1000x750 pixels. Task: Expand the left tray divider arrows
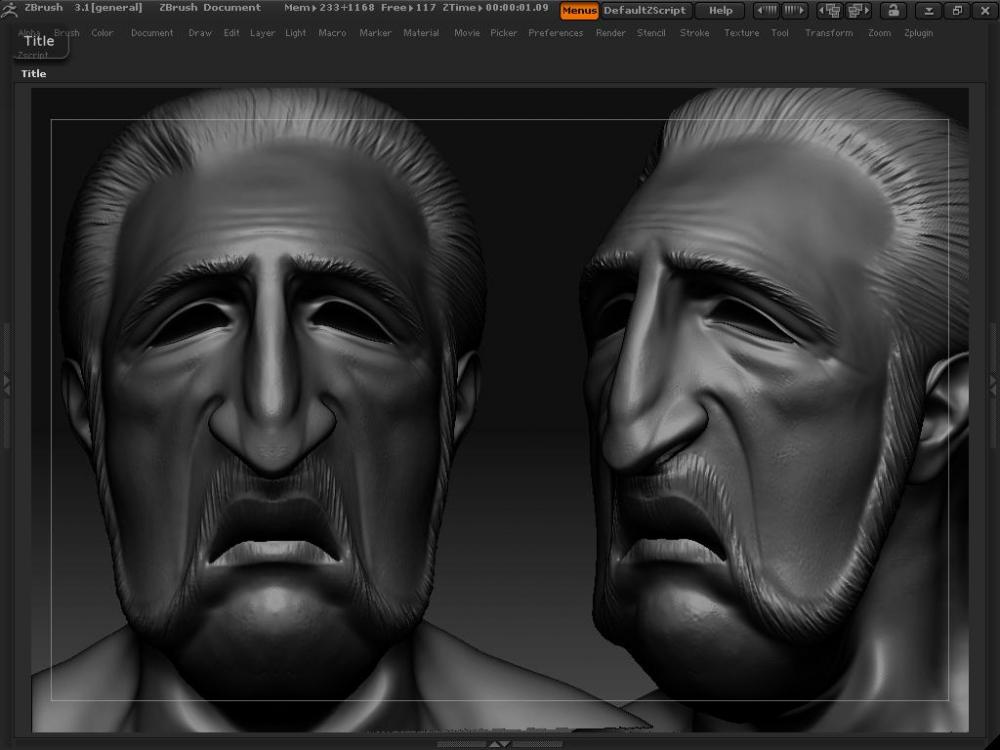pyautogui.click(x=7, y=385)
